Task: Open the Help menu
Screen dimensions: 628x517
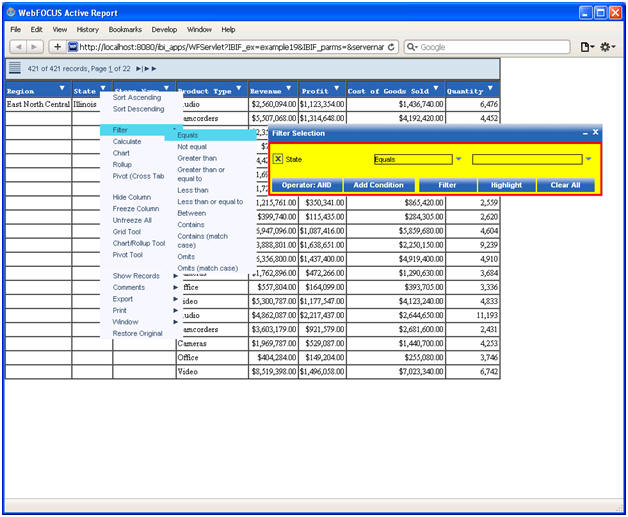Action: [228, 29]
